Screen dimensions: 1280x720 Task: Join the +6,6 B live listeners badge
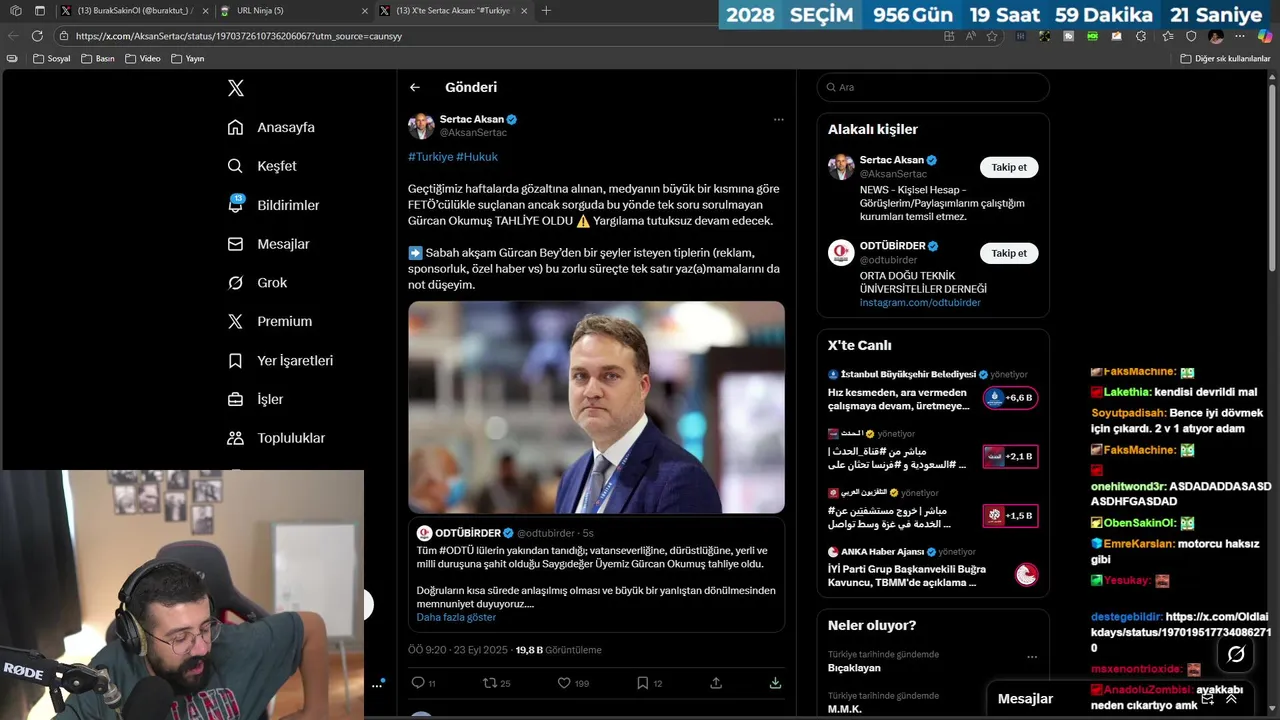(x=1010, y=398)
